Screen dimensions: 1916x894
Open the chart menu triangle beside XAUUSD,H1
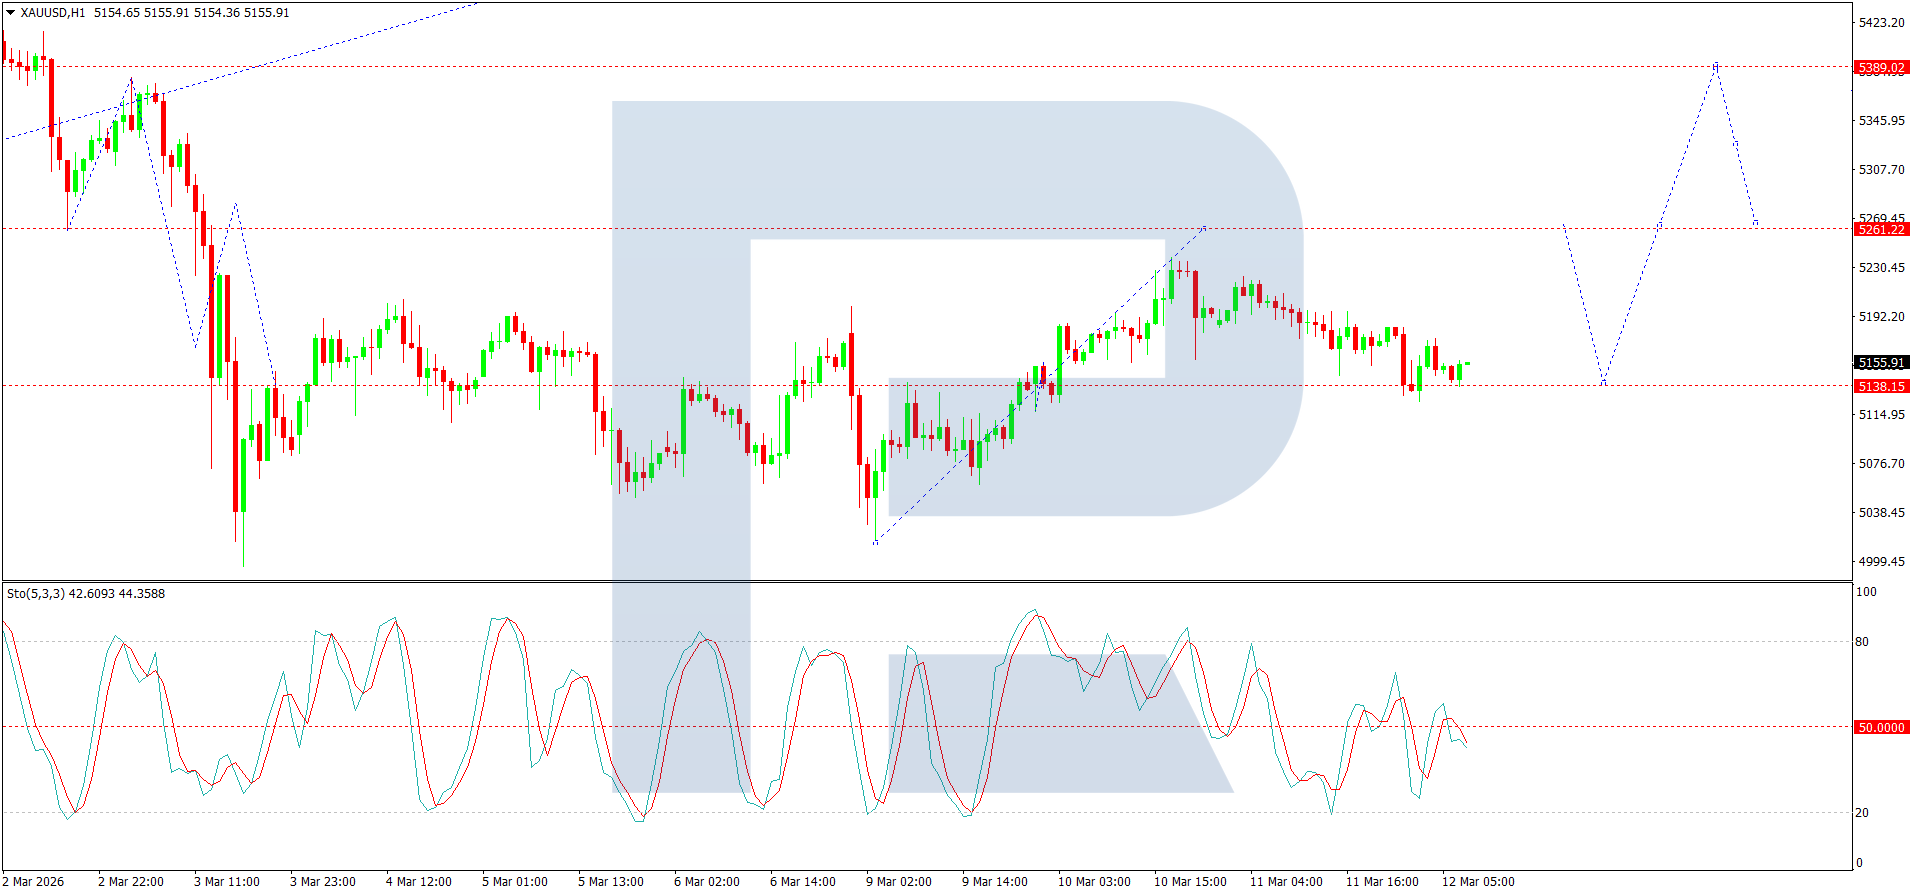pyautogui.click(x=11, y=13)
